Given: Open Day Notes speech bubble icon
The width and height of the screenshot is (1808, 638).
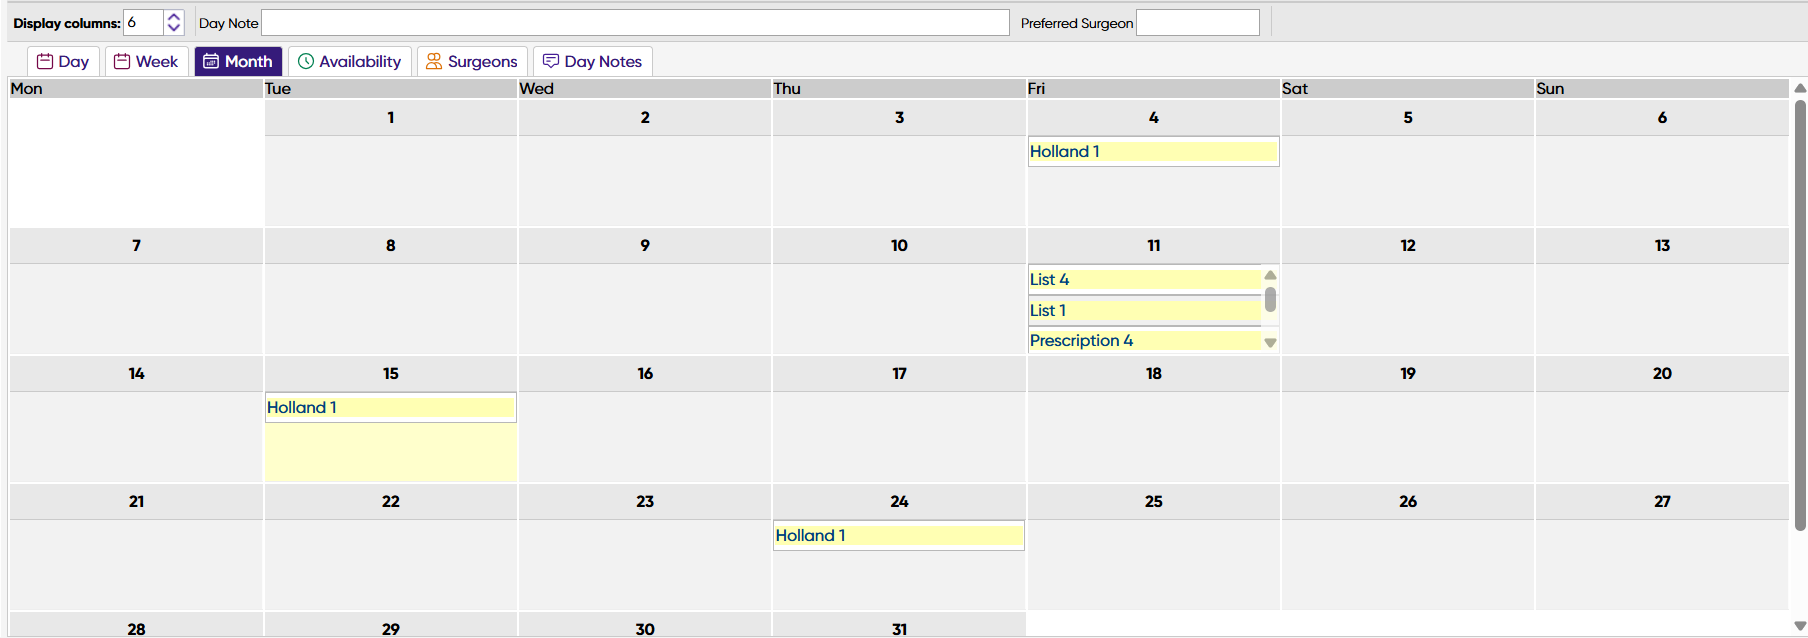Looking at the screenshot, I should (x=551, y=61).
